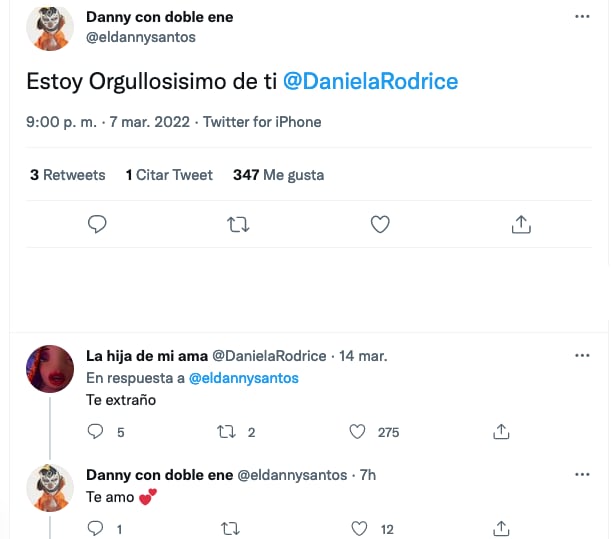Open more options on 'Te amo' reply

(x=583, y=474)
